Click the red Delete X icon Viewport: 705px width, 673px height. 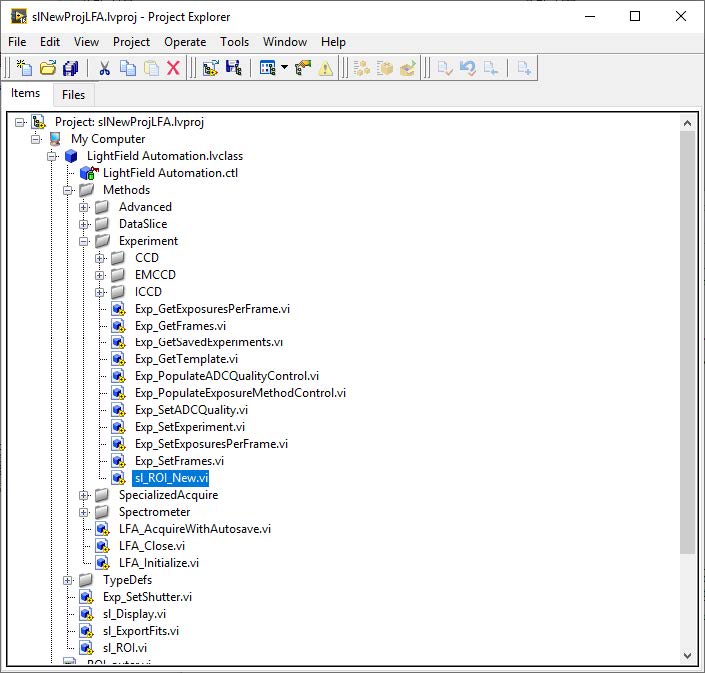174,68
